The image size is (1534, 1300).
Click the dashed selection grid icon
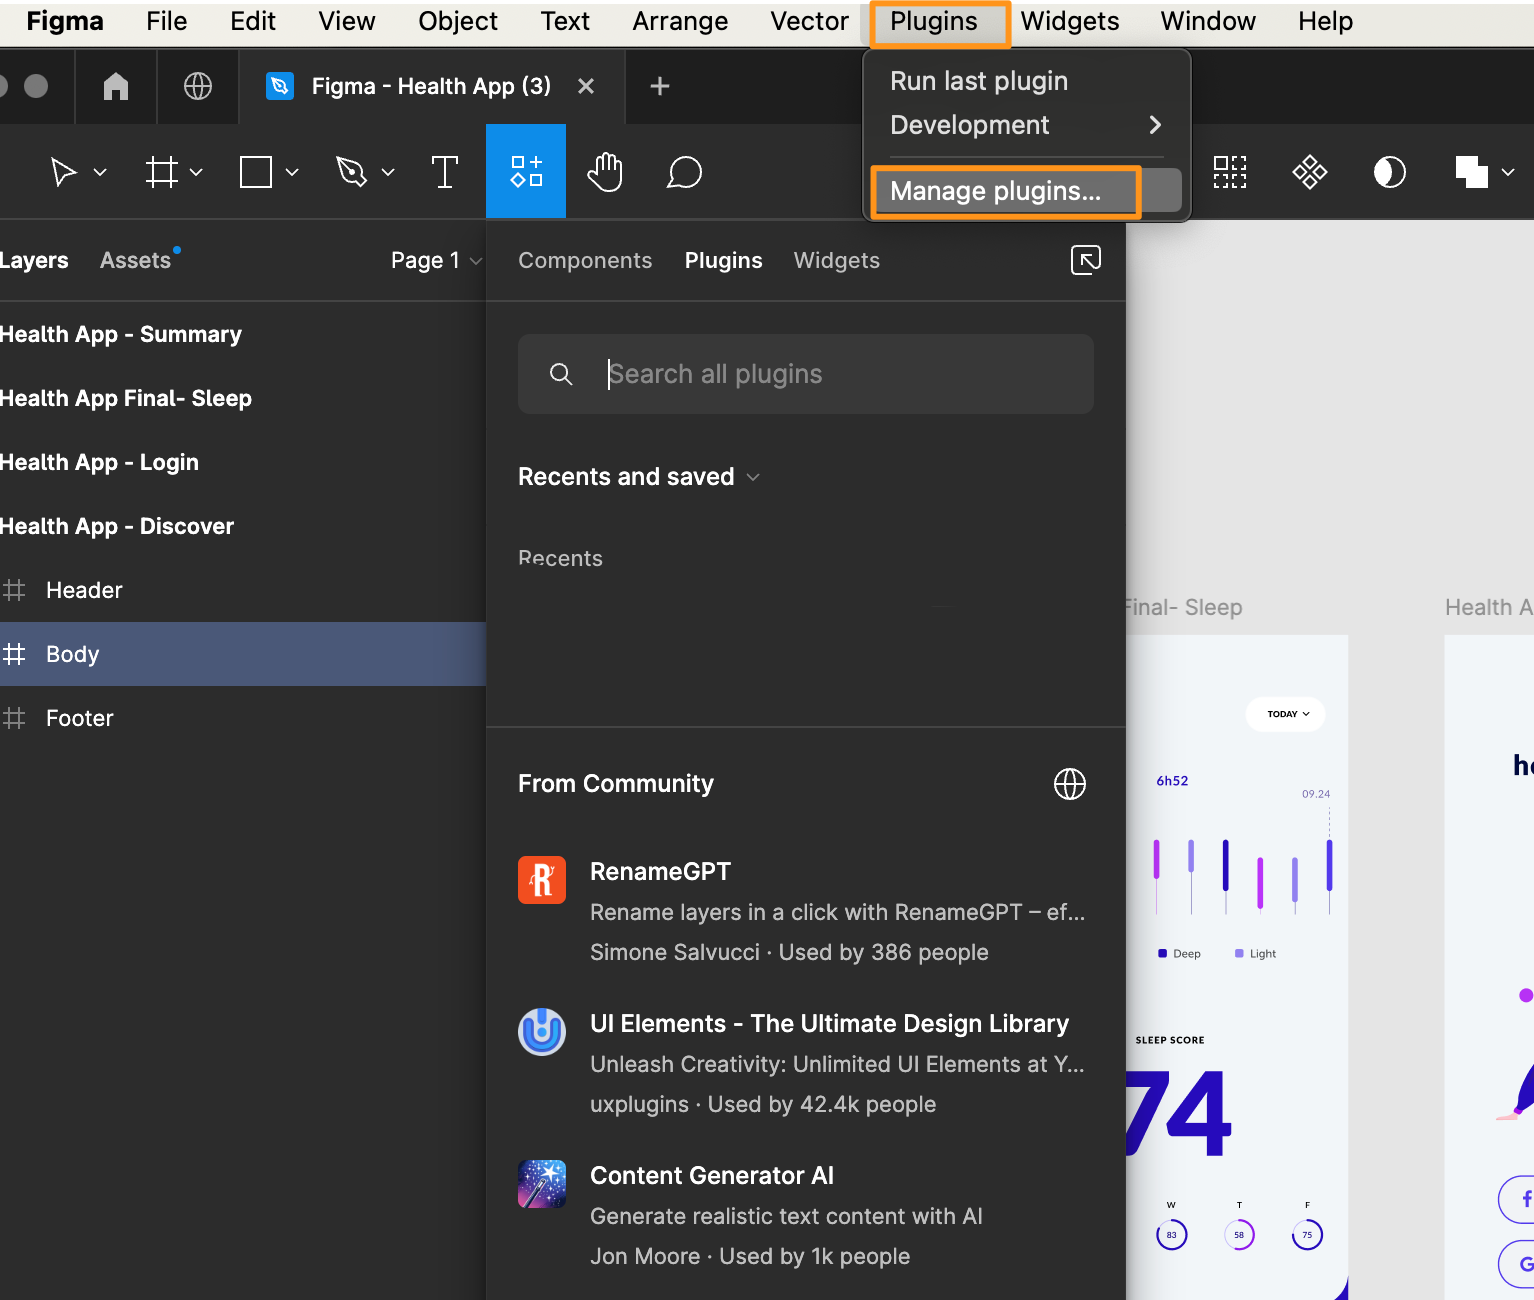click(1230, 172)
